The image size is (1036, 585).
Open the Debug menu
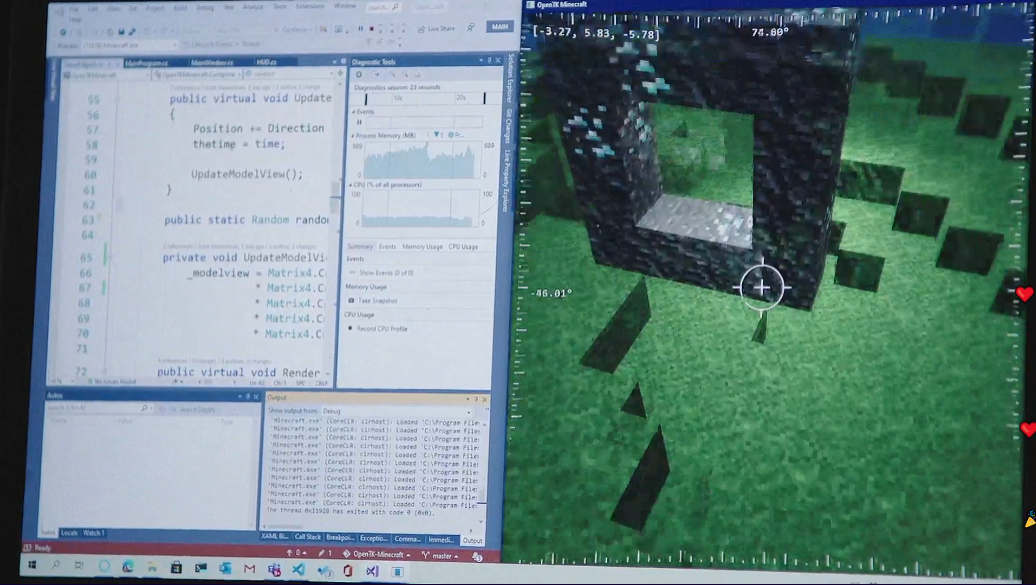(x=205, y=8)
